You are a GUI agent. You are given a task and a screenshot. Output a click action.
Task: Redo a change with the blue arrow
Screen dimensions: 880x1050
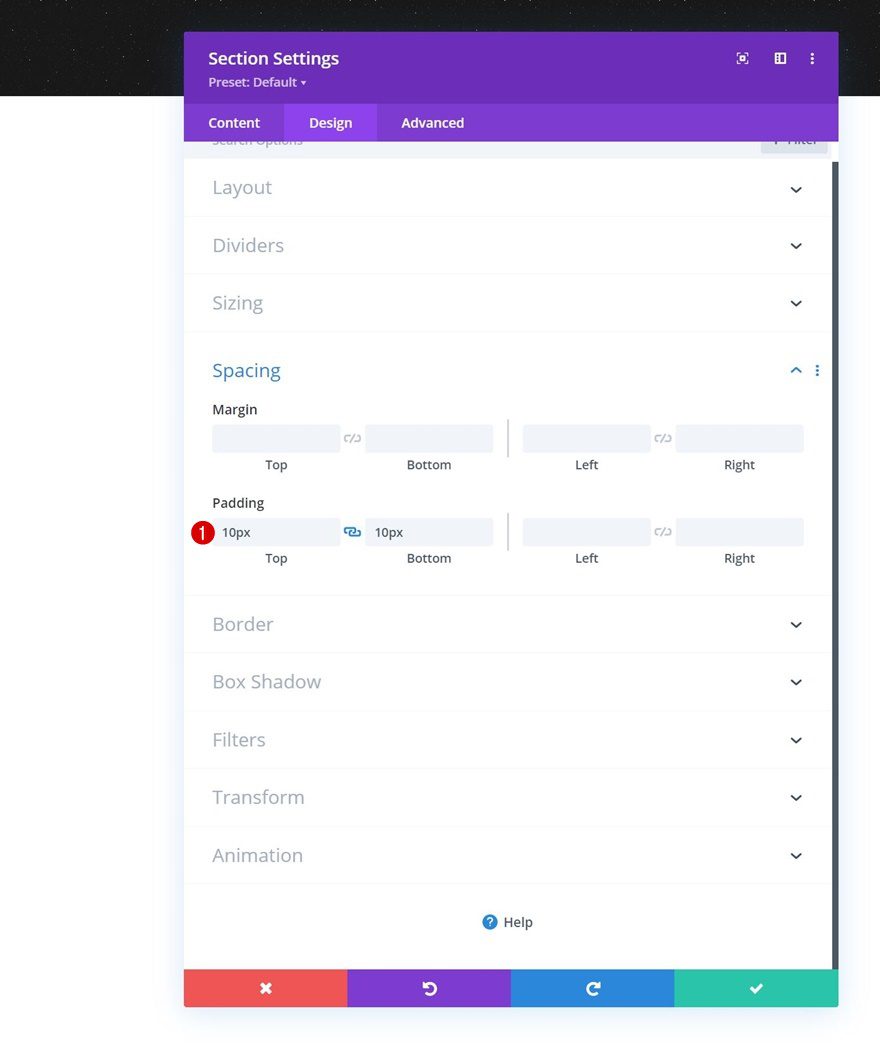click(593, 988)
